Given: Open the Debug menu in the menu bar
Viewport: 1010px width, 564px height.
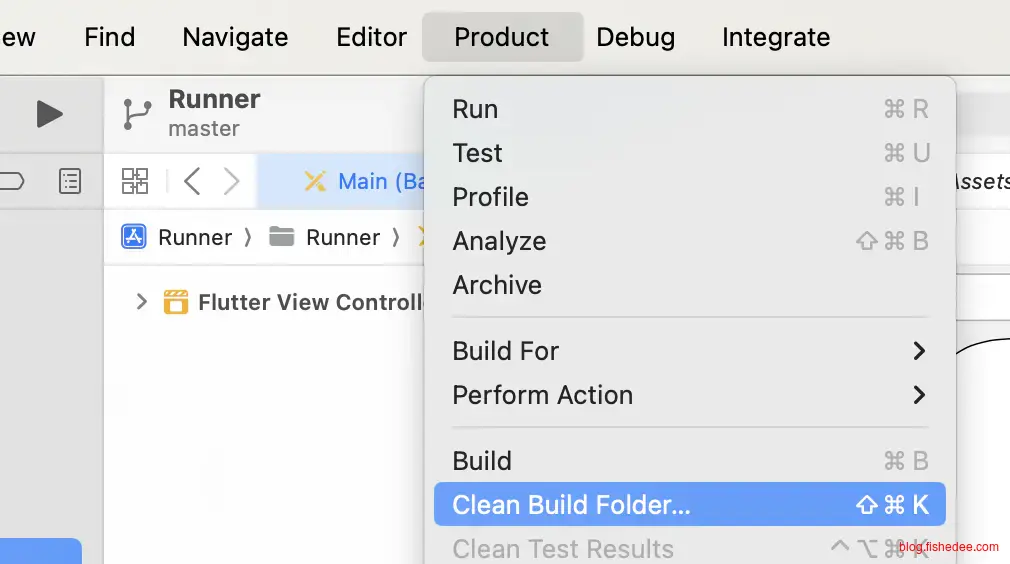Looking at the screenshot, I should [x=635, y=37].
